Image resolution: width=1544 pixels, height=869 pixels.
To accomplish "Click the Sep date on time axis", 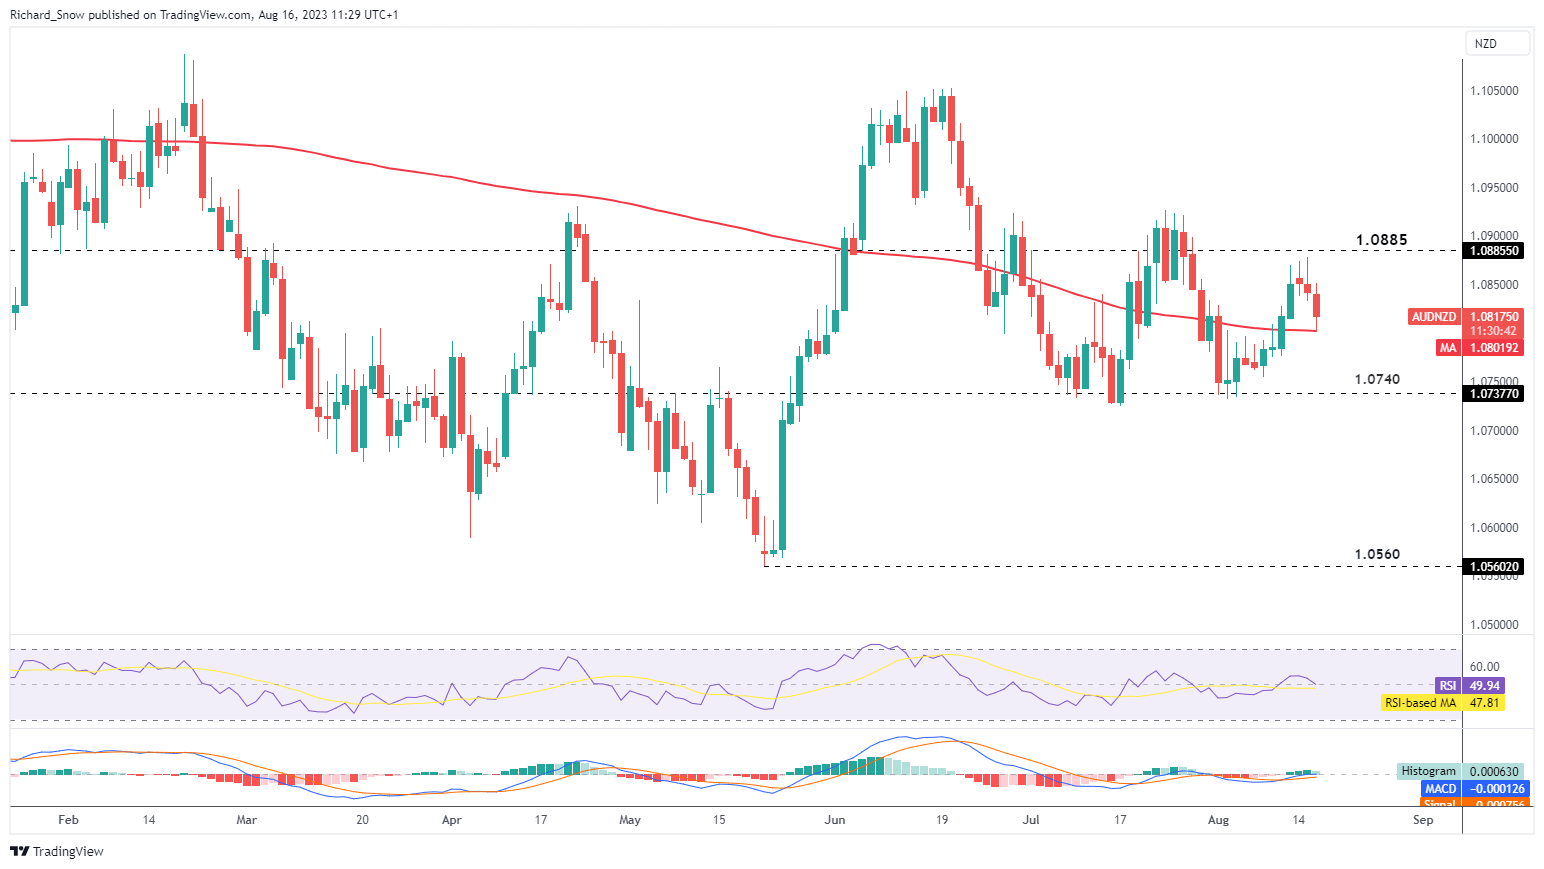I will click(1423, 820).
